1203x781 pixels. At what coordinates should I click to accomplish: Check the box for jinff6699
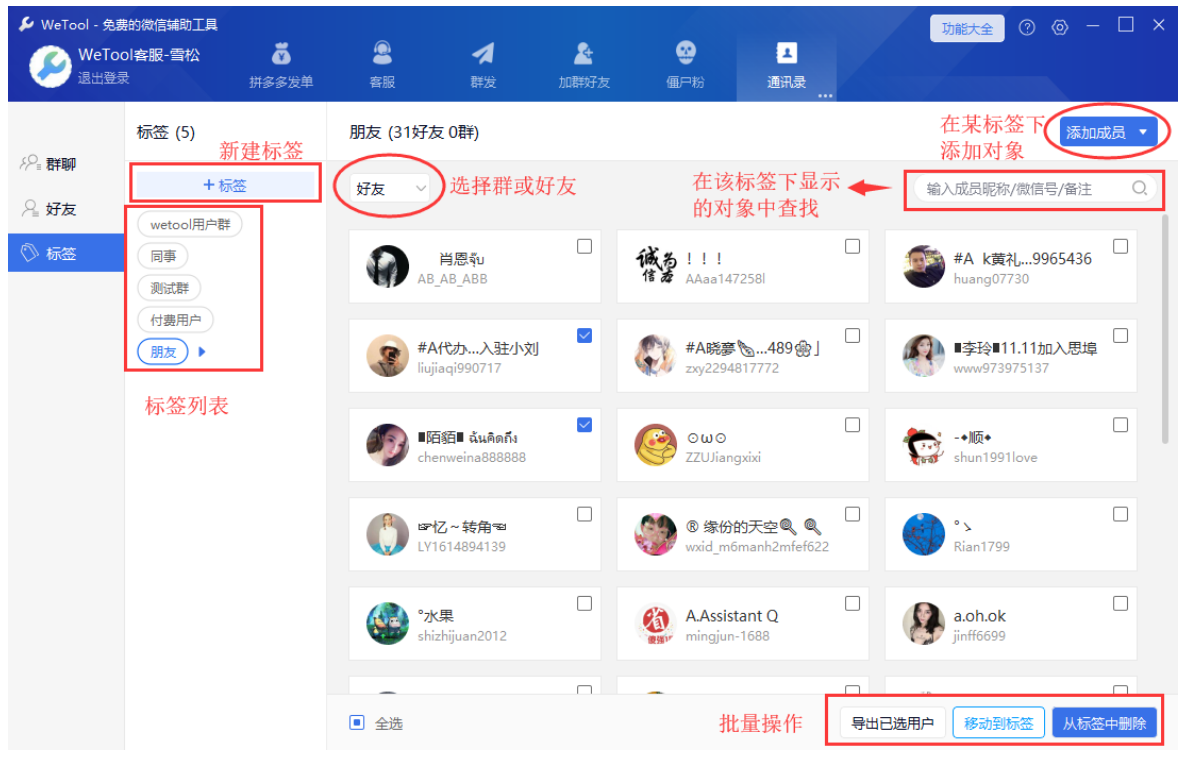1121,603
